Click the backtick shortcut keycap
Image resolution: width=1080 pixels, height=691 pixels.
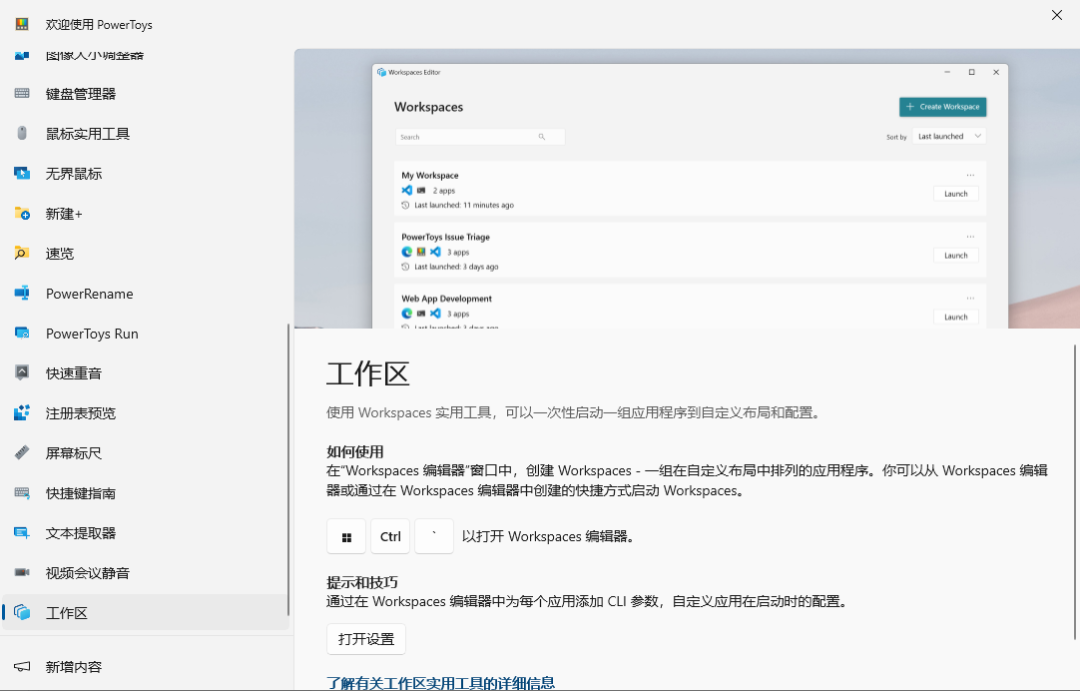pos(434,537)
